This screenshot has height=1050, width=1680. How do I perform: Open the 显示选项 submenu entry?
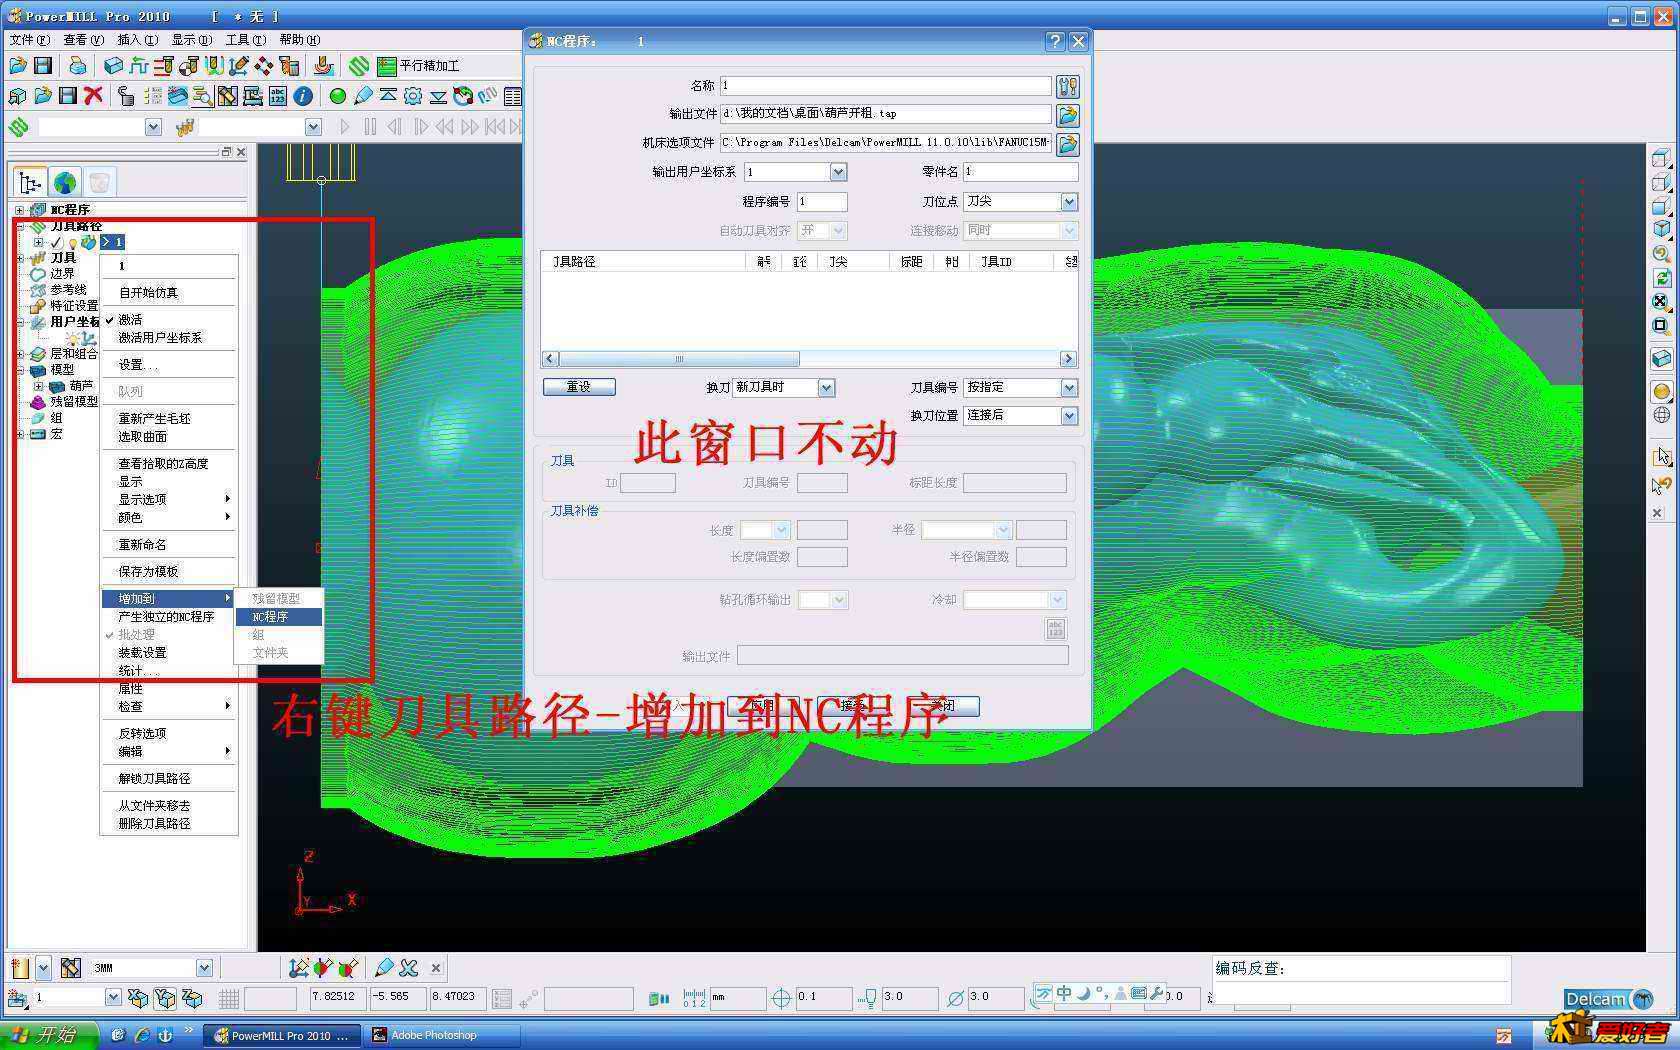click(169, 500)
